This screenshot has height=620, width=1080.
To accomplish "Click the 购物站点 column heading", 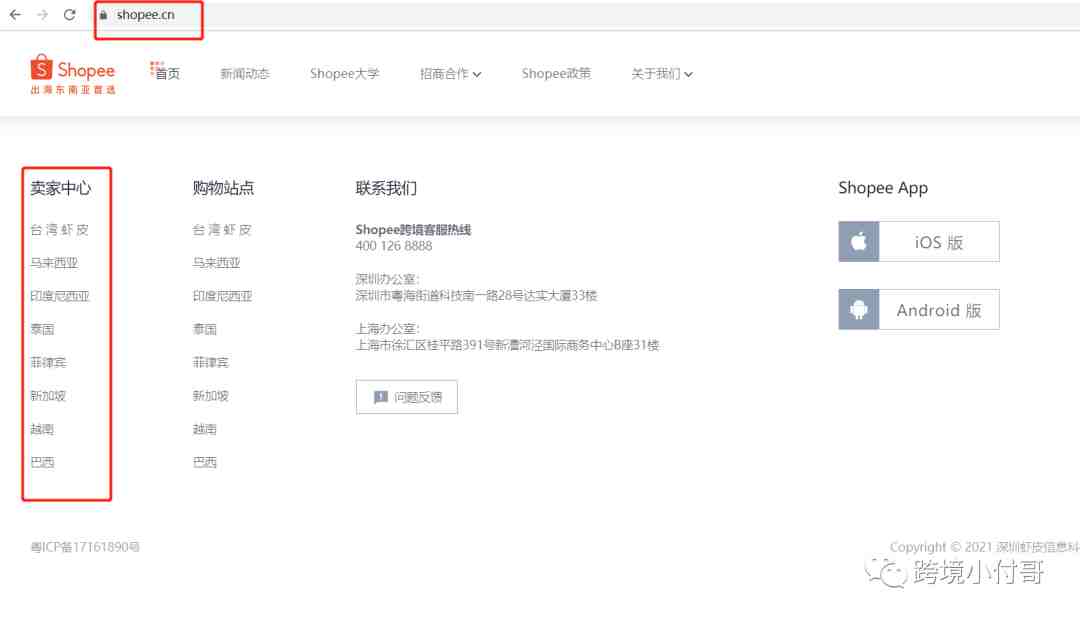I will click(223, 188).
